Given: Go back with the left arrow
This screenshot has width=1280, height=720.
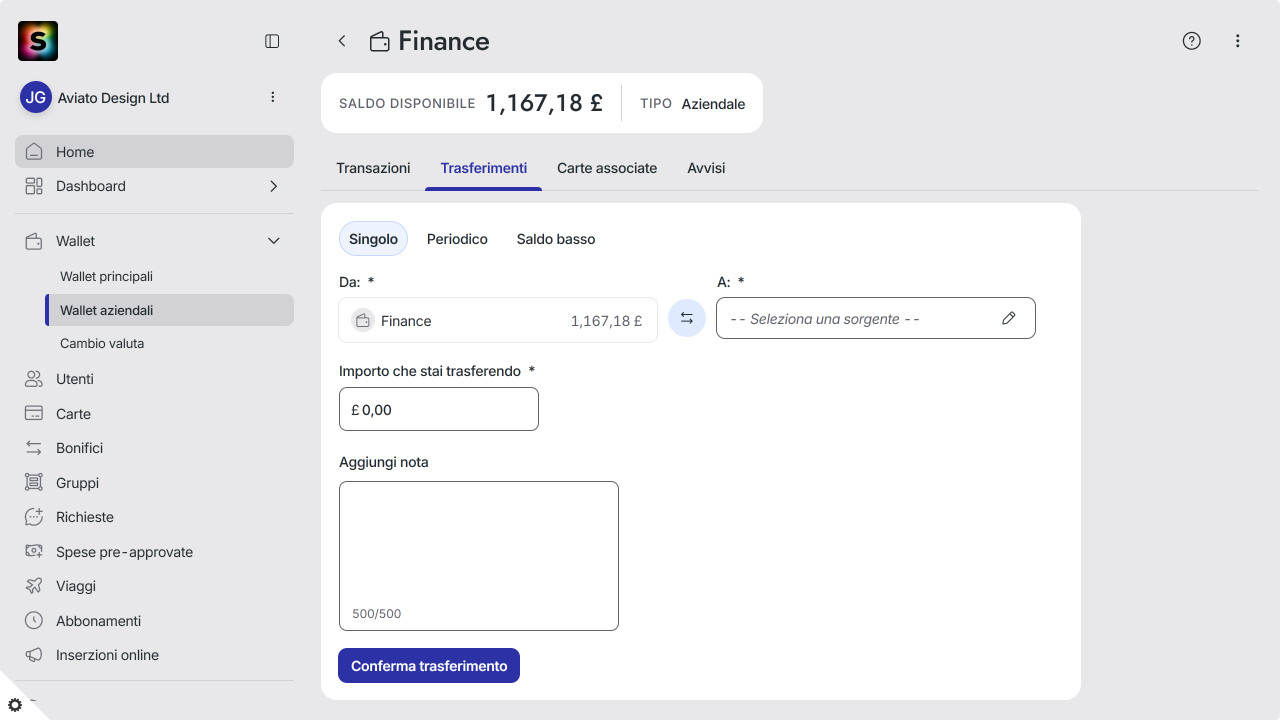Looking at the screenshot, I should [342, 41].
